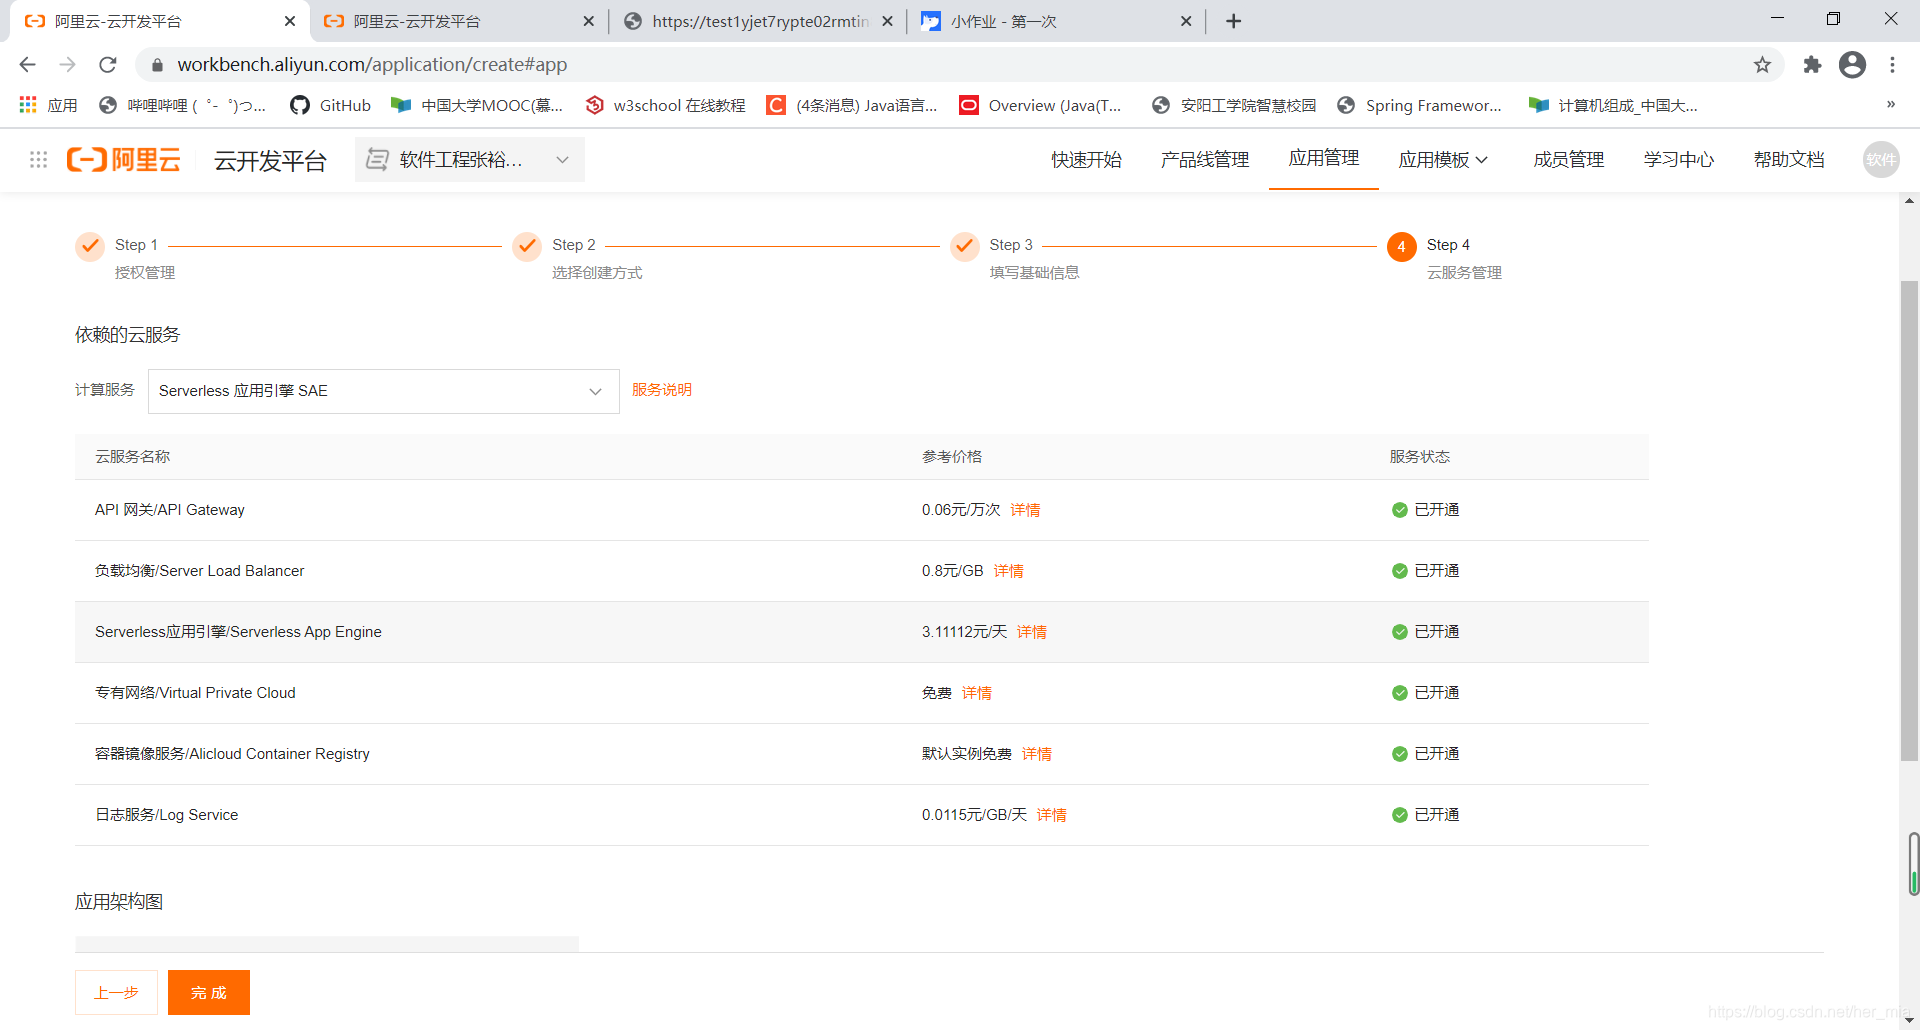Open Overview (Java) bookmark
The width and height of the screenshot is (1920, 1030).
(1040, 105)
